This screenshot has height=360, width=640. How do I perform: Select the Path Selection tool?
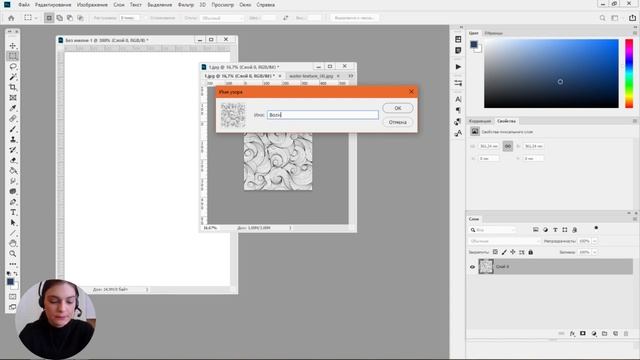tap(13, 223)
